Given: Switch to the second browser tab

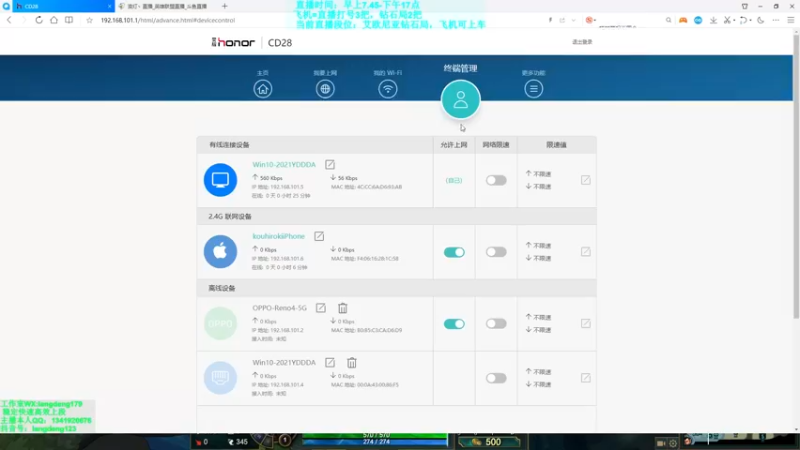Looking at the screenshot, I should pyautogui.click(x=166, y=6).
